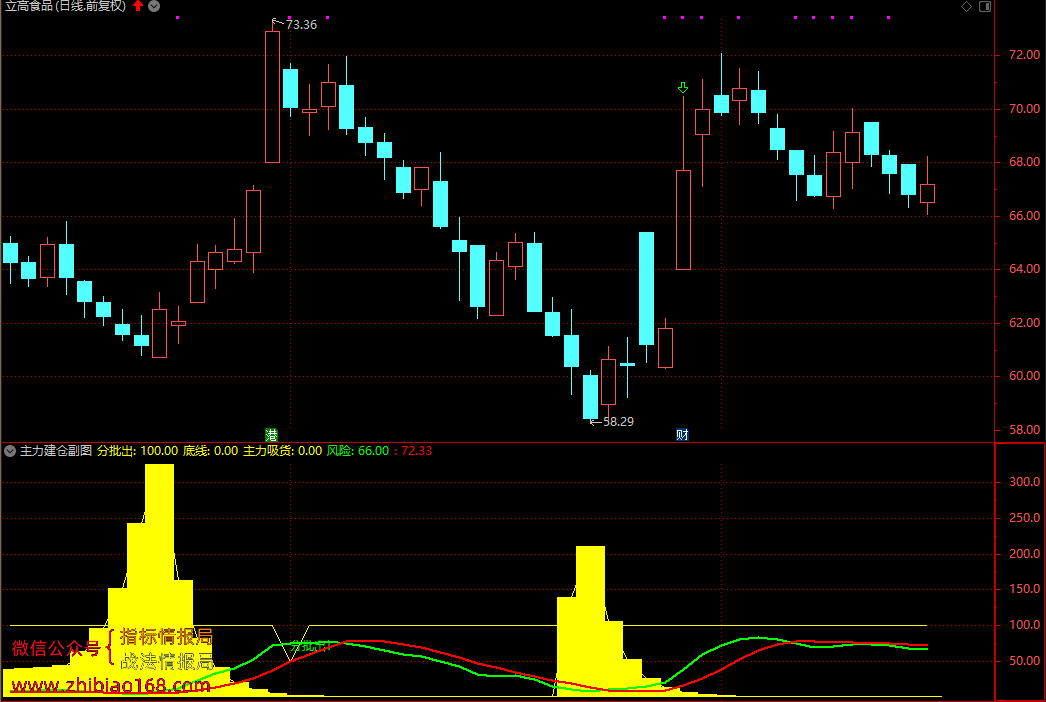1046x702 pixels.
Task: Click the 73.36 high price label
Action: click(301, 25)
